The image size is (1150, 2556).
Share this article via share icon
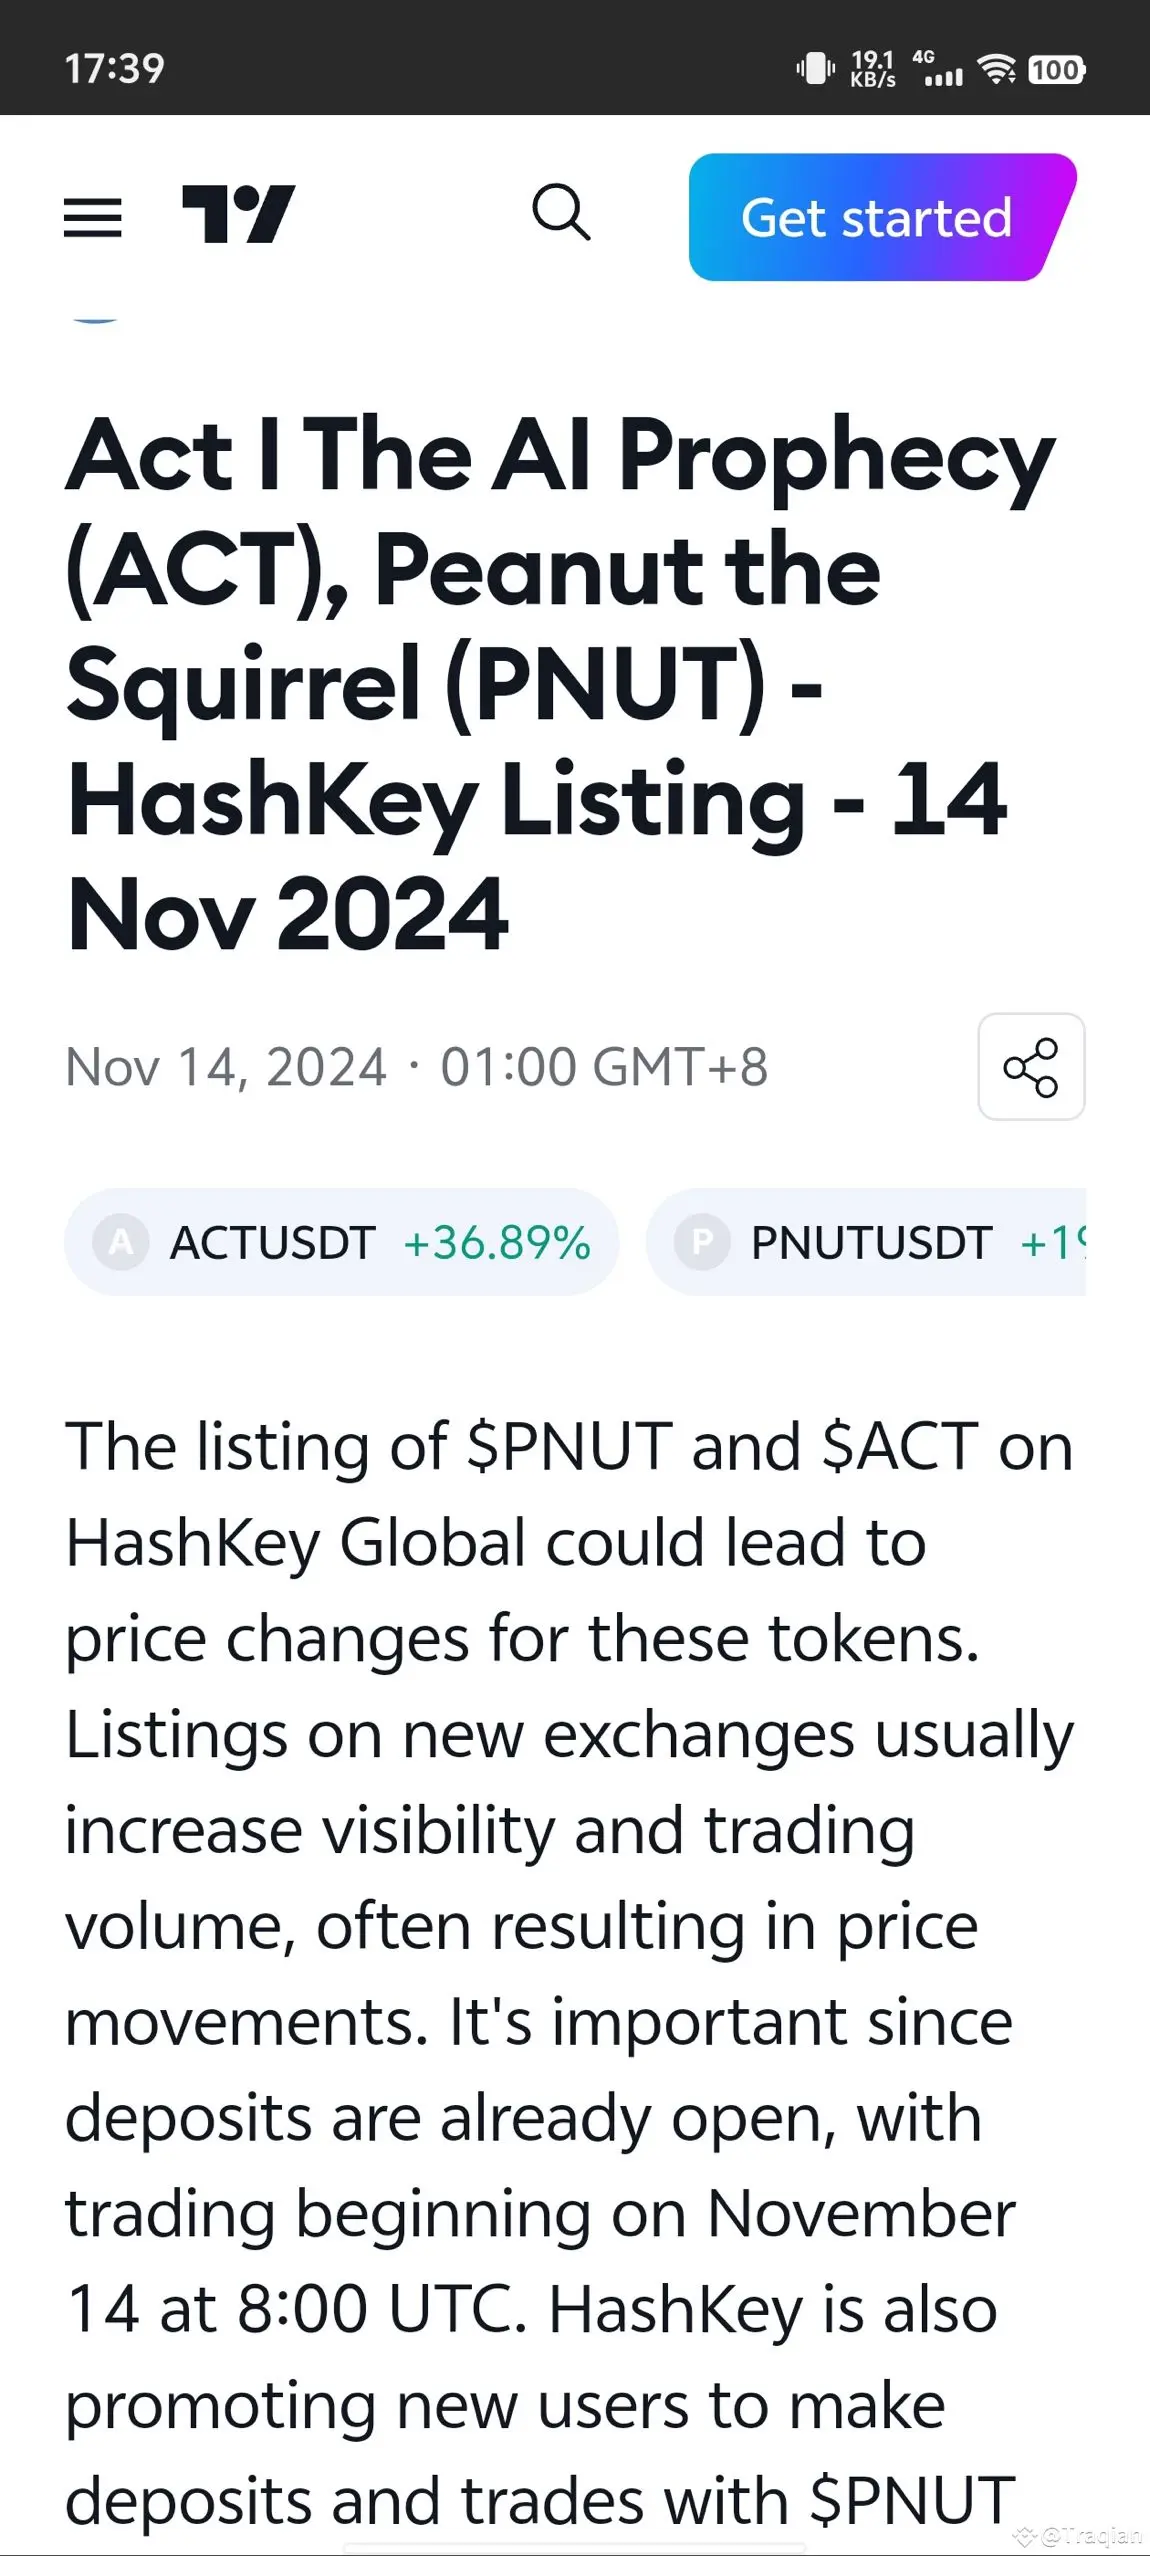click(x=1031, y=1067)
